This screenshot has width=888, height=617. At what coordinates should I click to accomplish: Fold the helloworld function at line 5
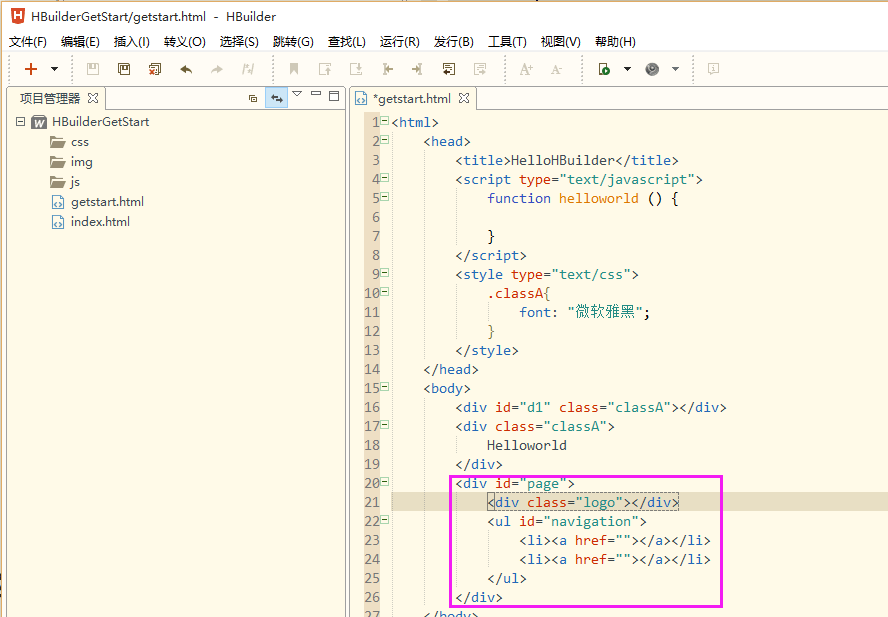coord(385,197)
